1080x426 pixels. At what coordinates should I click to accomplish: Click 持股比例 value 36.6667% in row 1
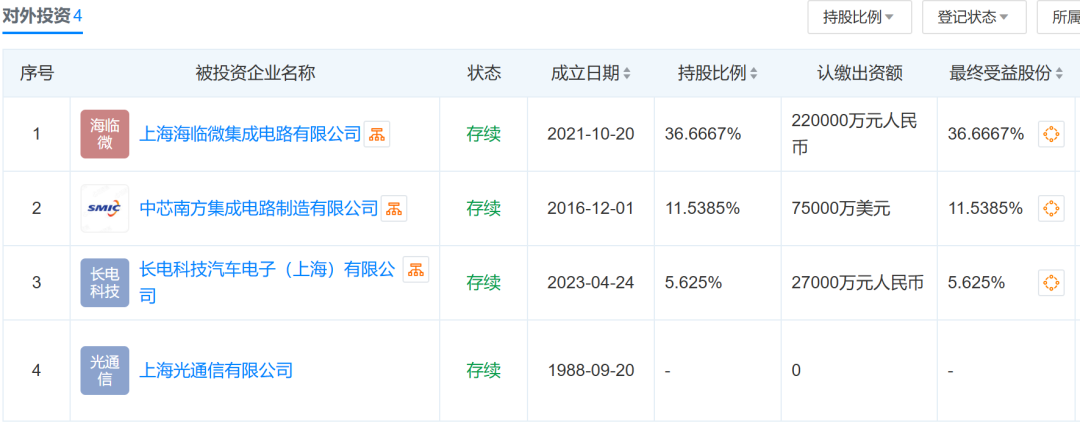pos(703,134)
